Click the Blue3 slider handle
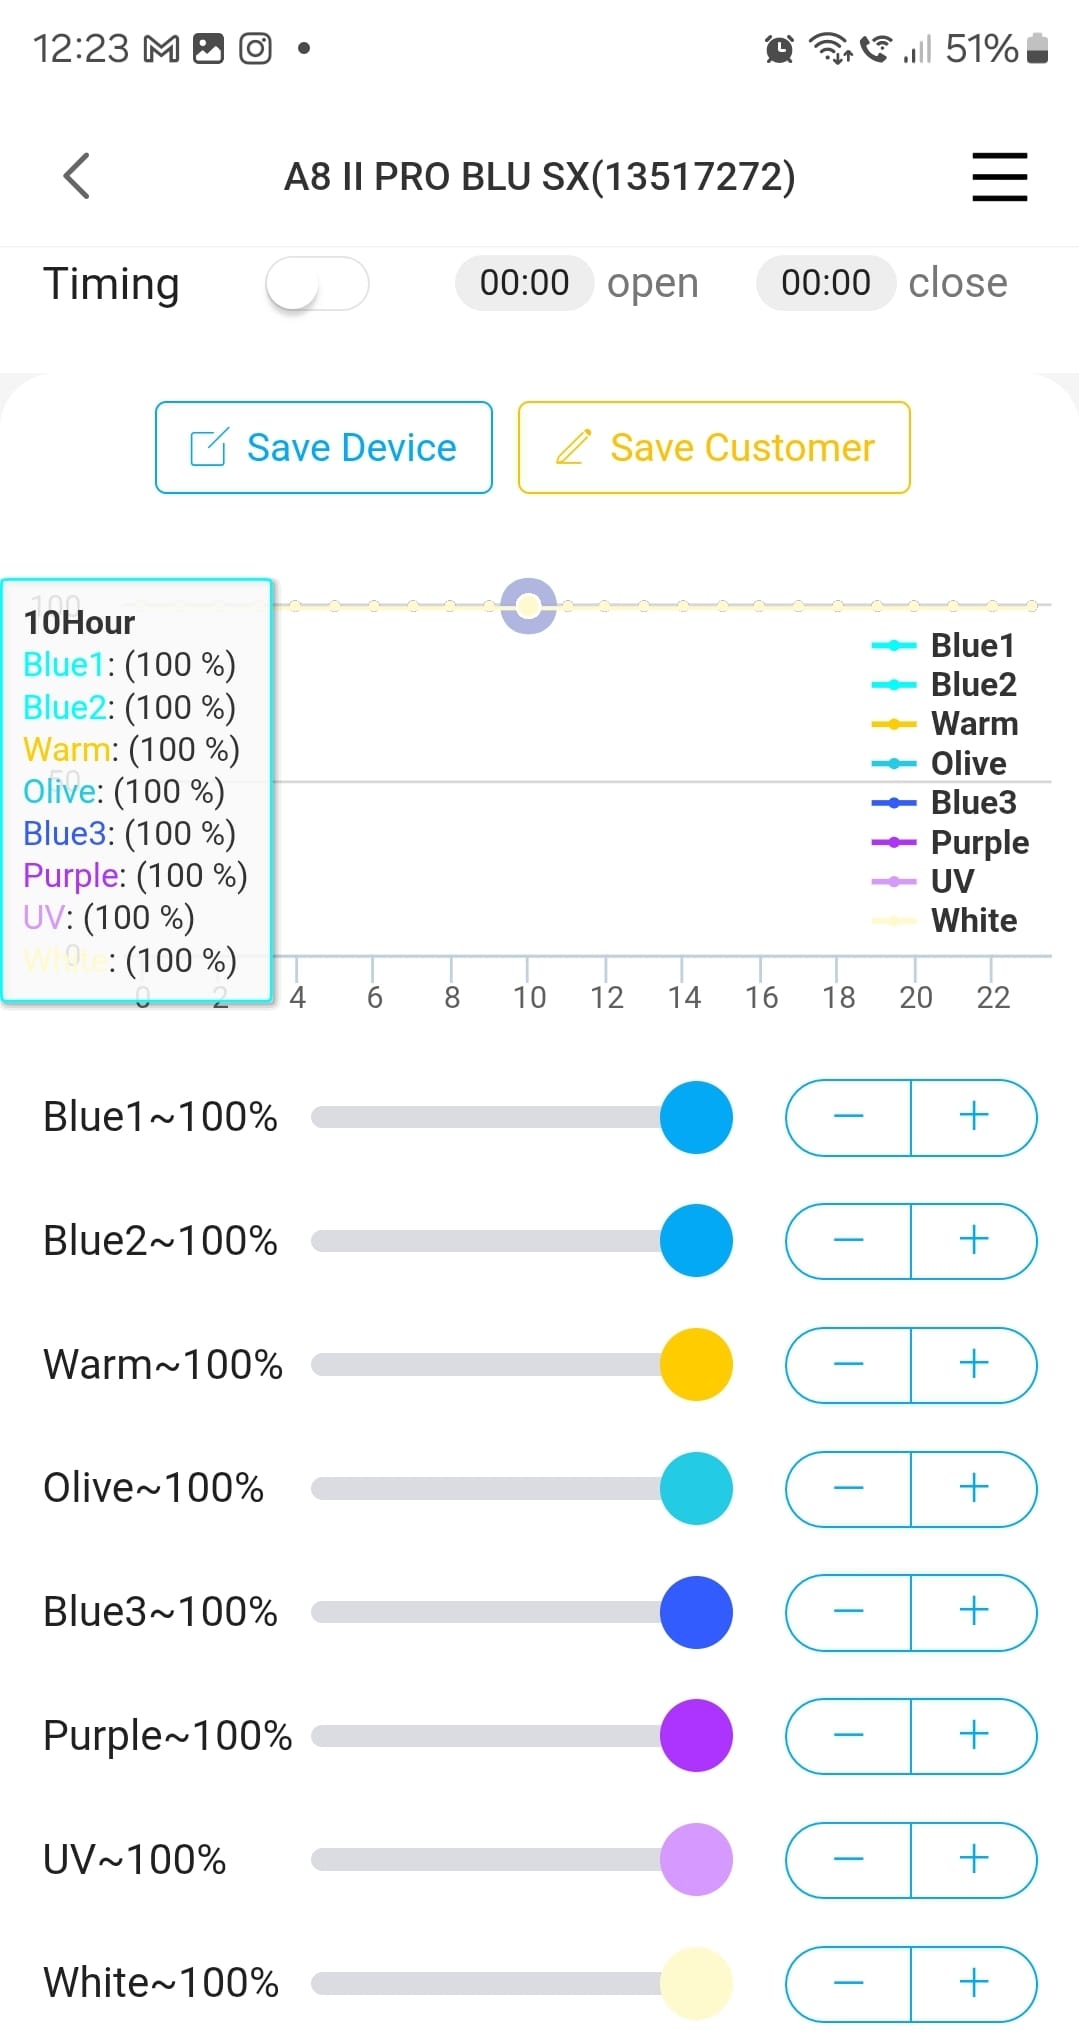The height and width of the screenshot is (2036, 1079). [x=696, y=1612]
